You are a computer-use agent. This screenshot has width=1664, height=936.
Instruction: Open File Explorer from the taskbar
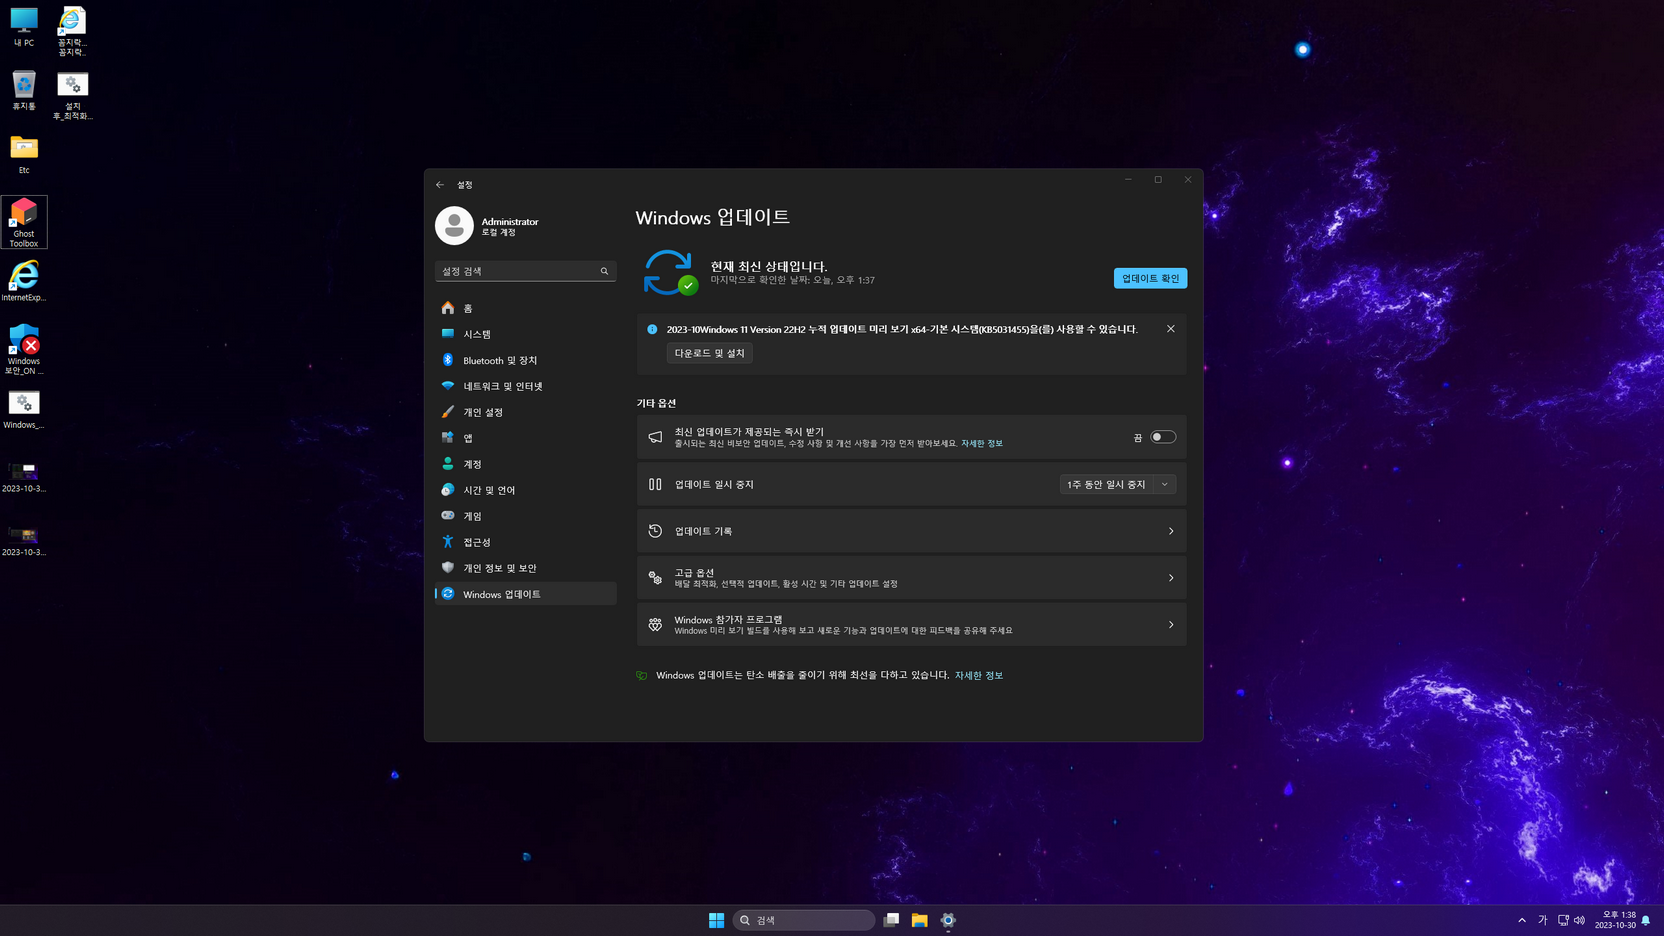point(919,920)
